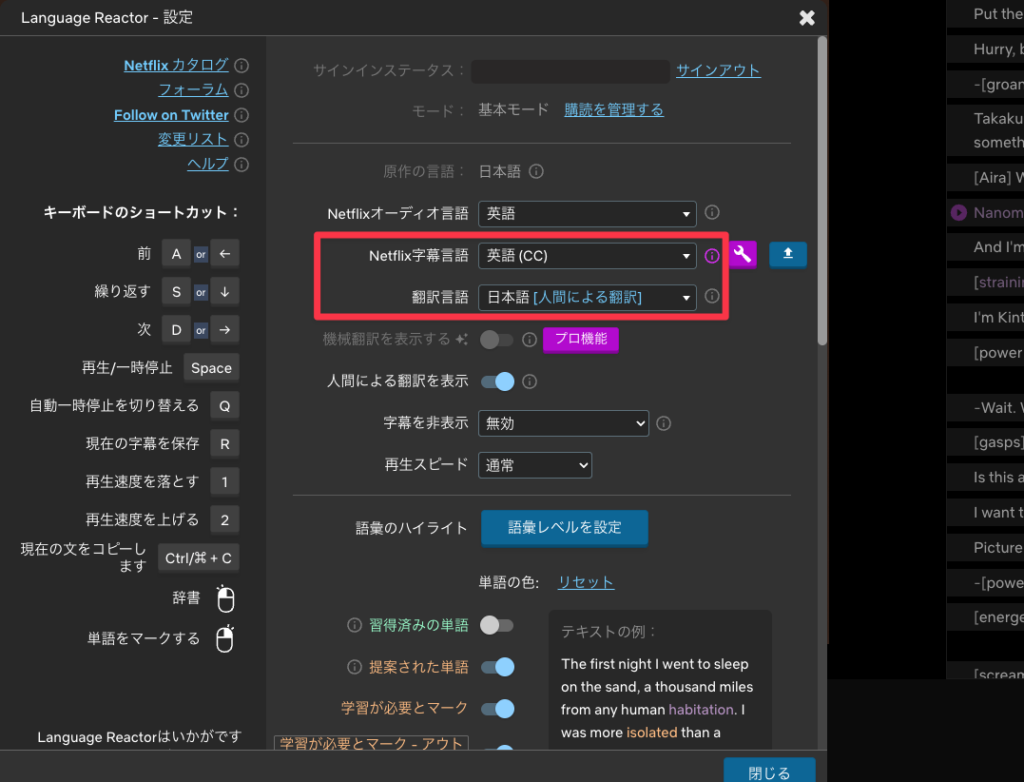Click the purple wrench subtitle settings icon
The height and width of the screenshot is (782, 1024).
tap(742, 255)
